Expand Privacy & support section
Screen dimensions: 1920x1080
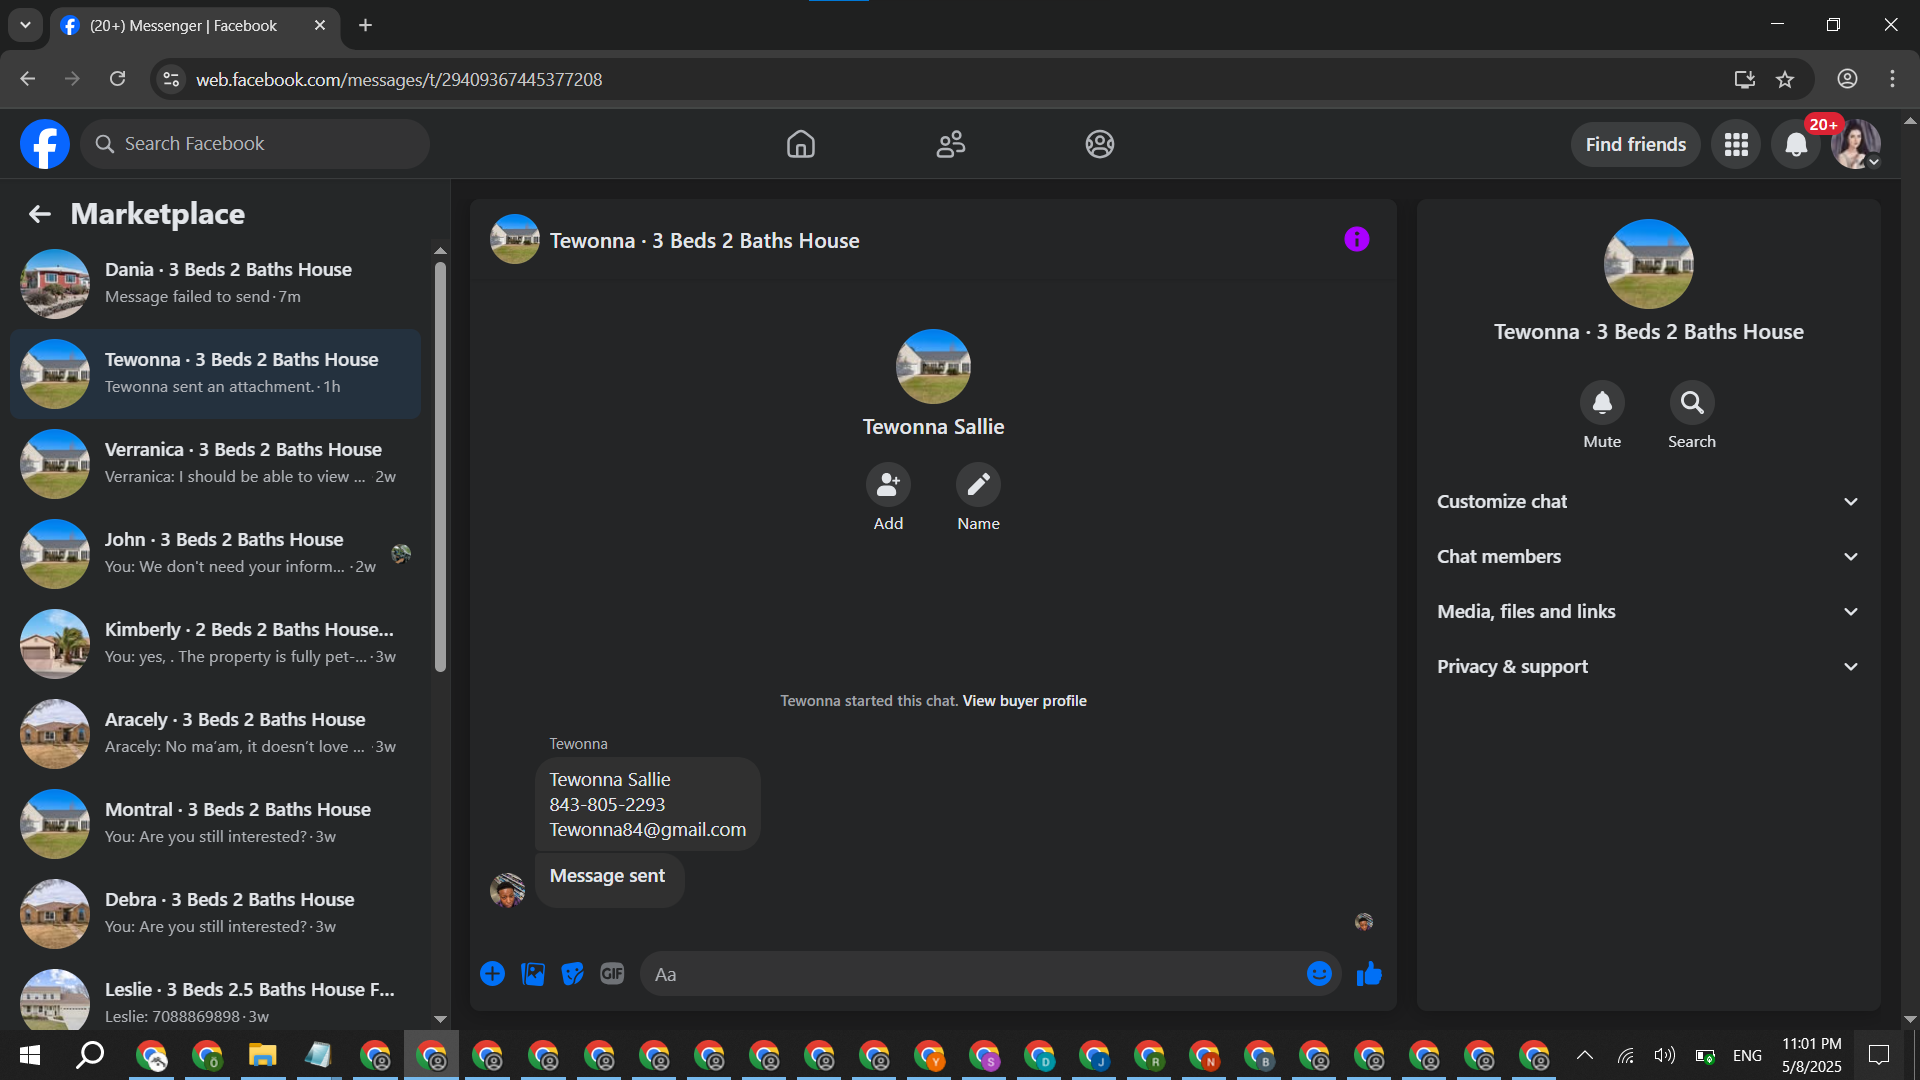tap(1649, 667)
